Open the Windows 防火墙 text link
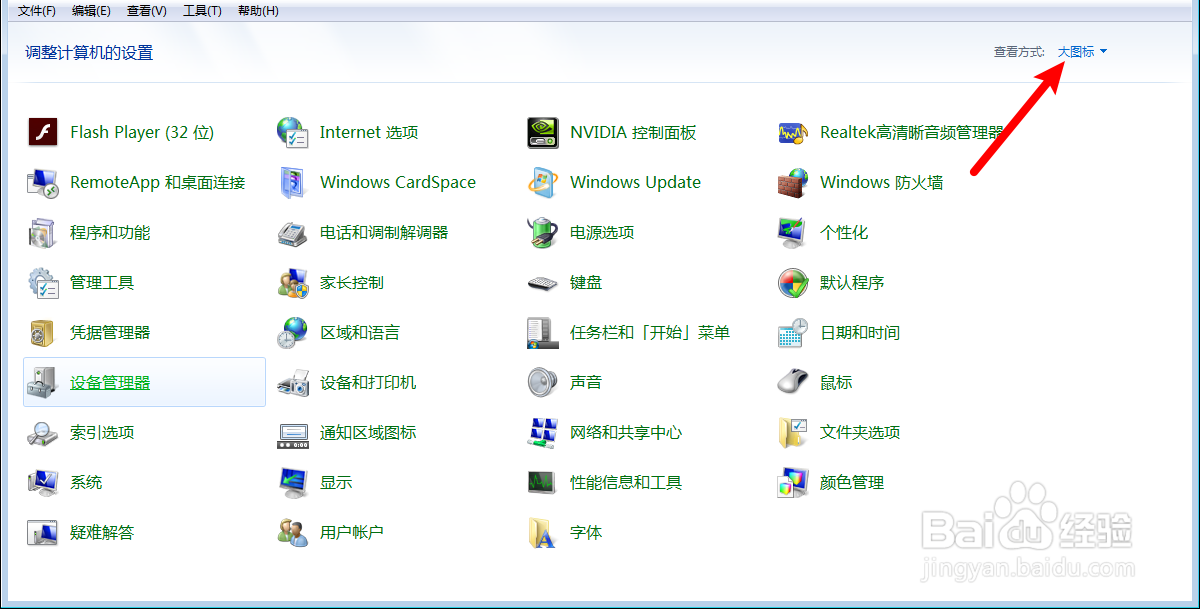 881,182
